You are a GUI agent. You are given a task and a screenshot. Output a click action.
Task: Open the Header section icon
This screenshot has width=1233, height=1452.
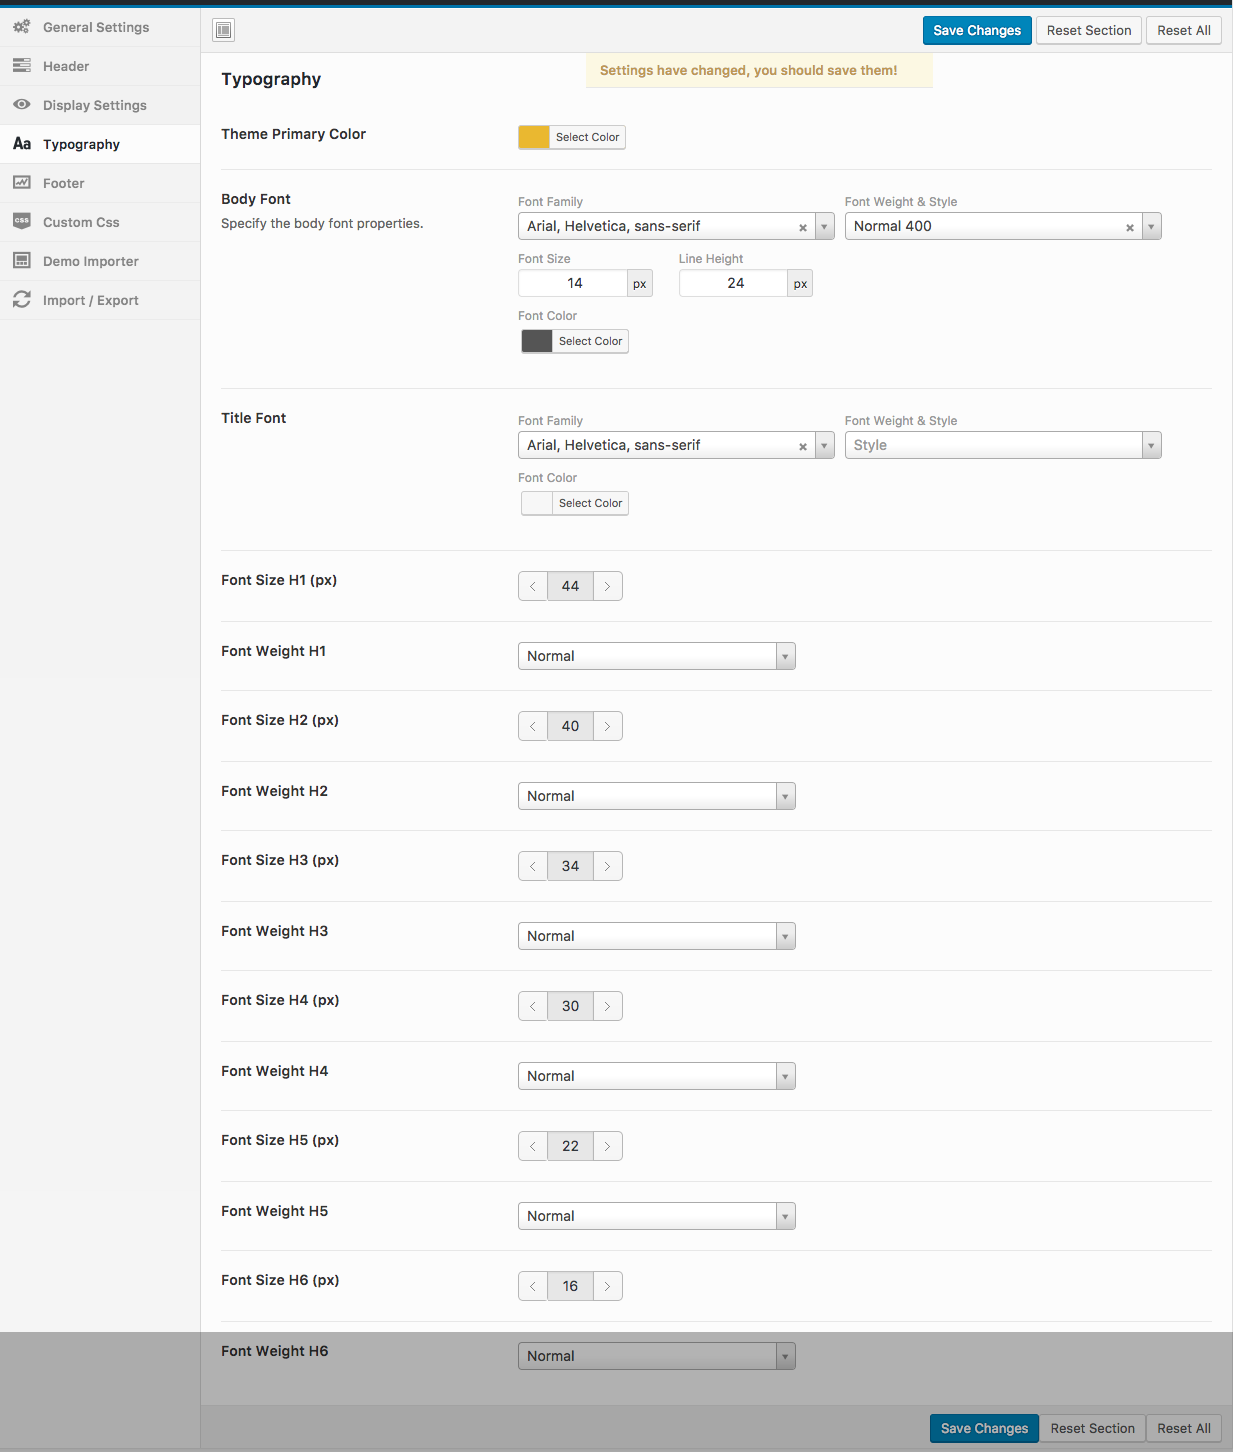click(21, 66)
